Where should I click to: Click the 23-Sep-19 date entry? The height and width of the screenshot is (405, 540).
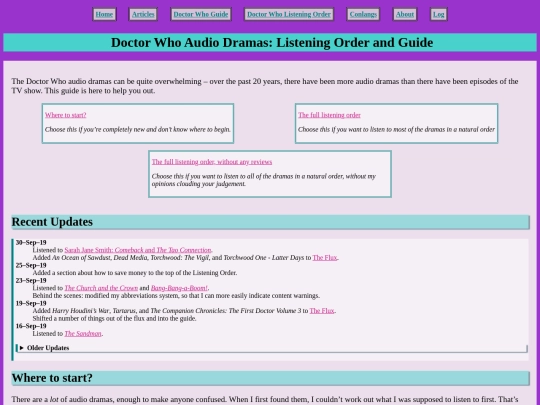point(31,280)
